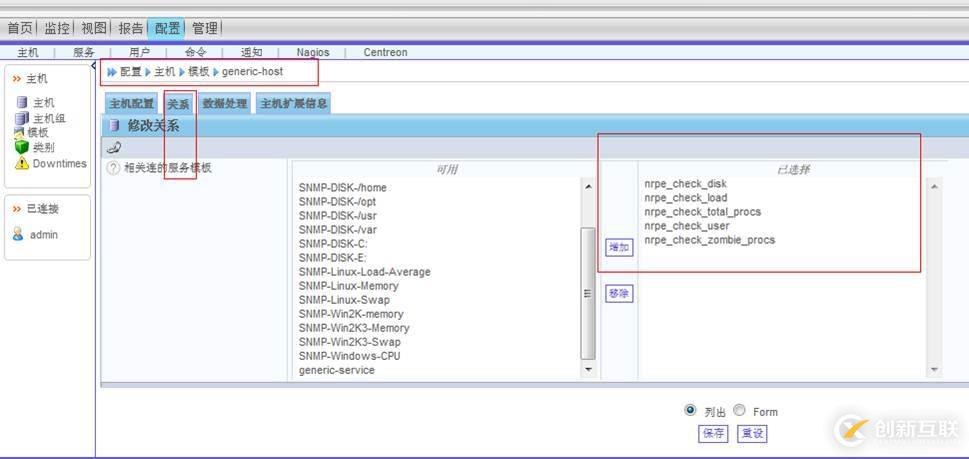Select nrpe_check_zombie_procs in selected list

tap(709, 240)
